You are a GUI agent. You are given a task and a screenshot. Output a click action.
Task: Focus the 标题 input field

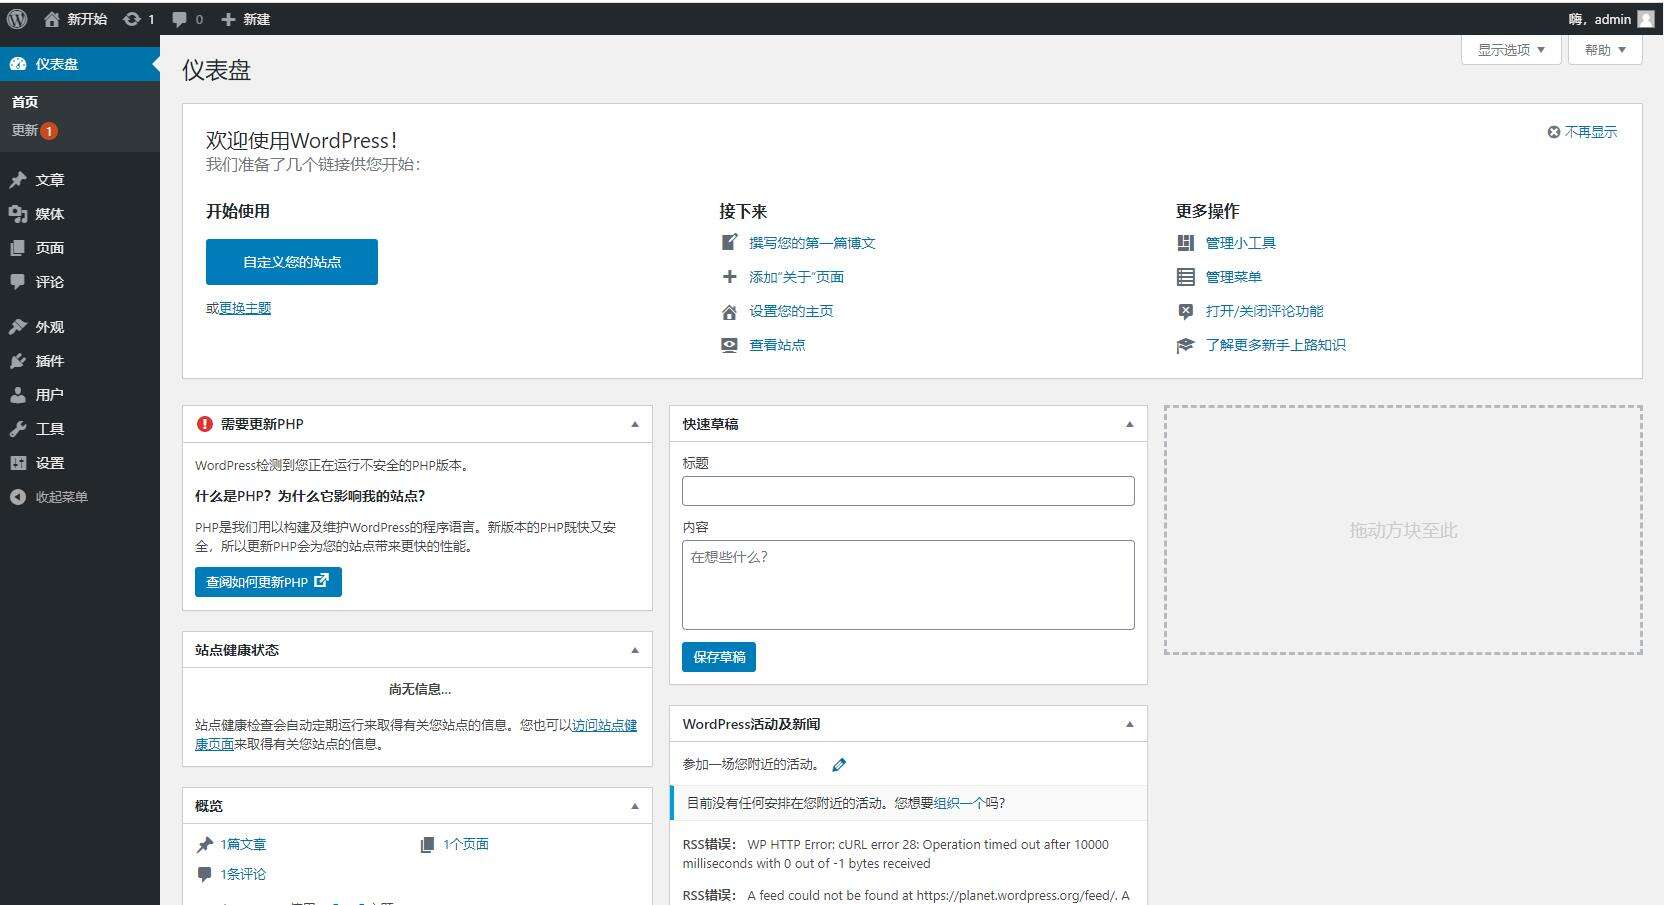click(x=908, y=491)
